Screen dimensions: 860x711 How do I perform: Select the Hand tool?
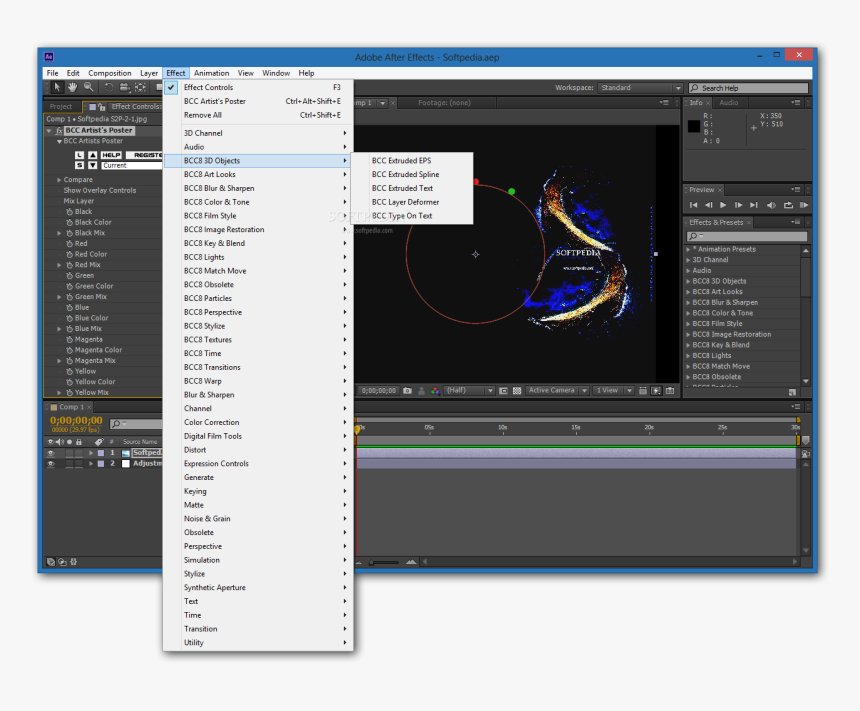(x=72, y=87)
